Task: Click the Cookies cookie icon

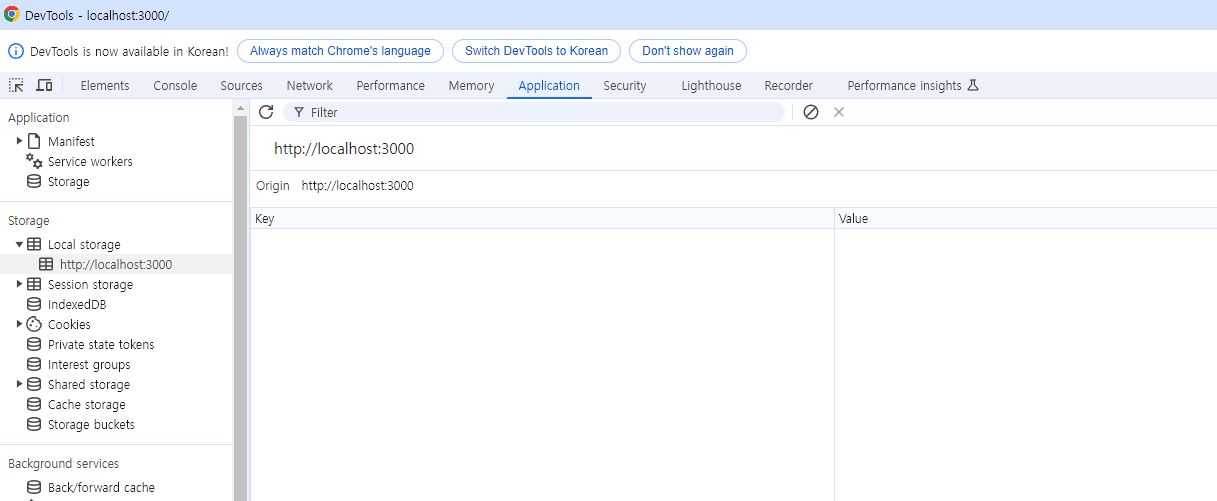Action: (34, 324)
